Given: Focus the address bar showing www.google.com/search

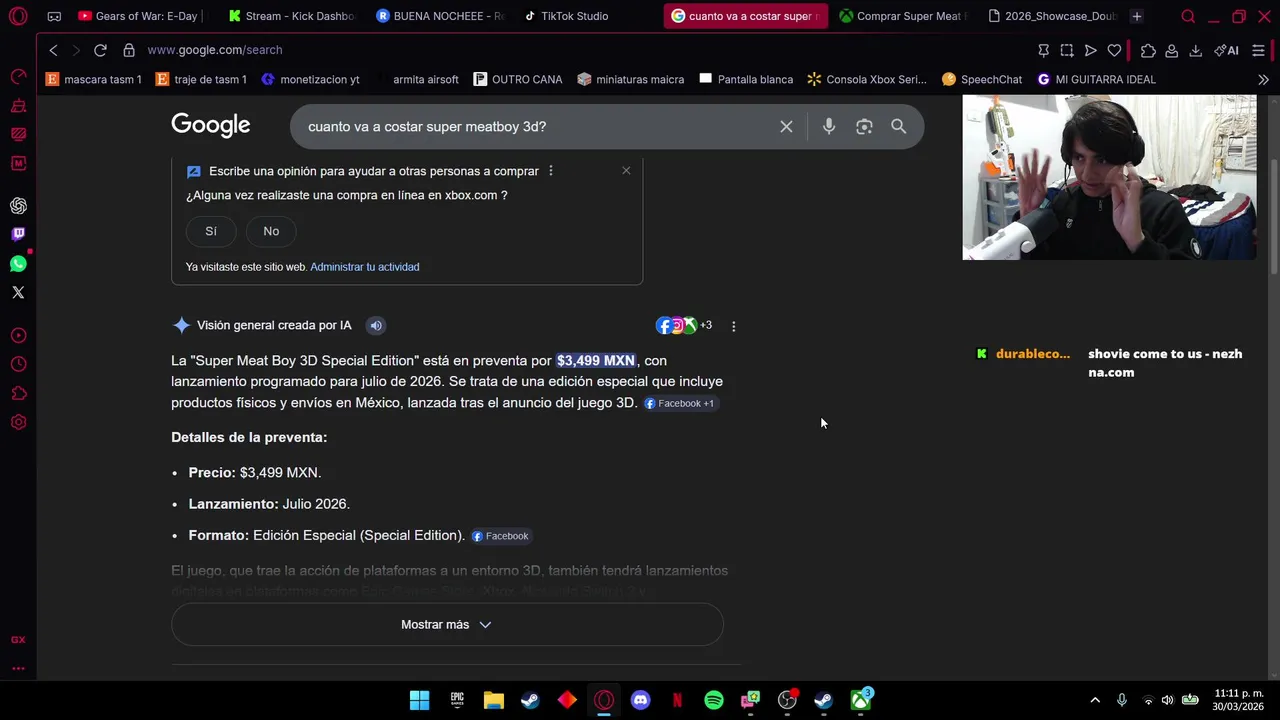Looking at the screenshot, I should pos(215,50).
